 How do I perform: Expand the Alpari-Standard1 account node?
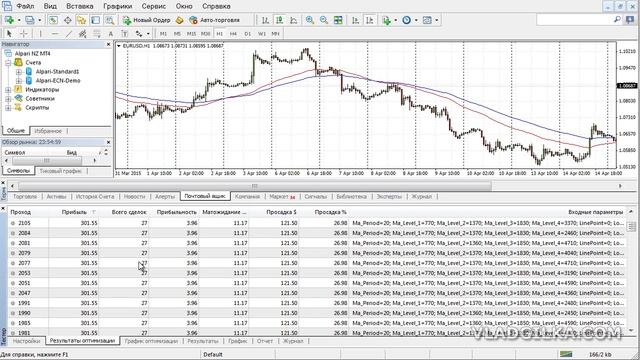(19, 72)
